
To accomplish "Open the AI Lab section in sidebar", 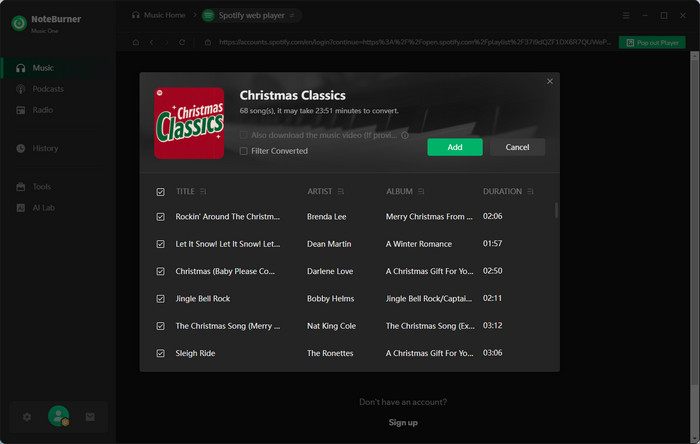I will pyautogui.click(x=58, y=207).
